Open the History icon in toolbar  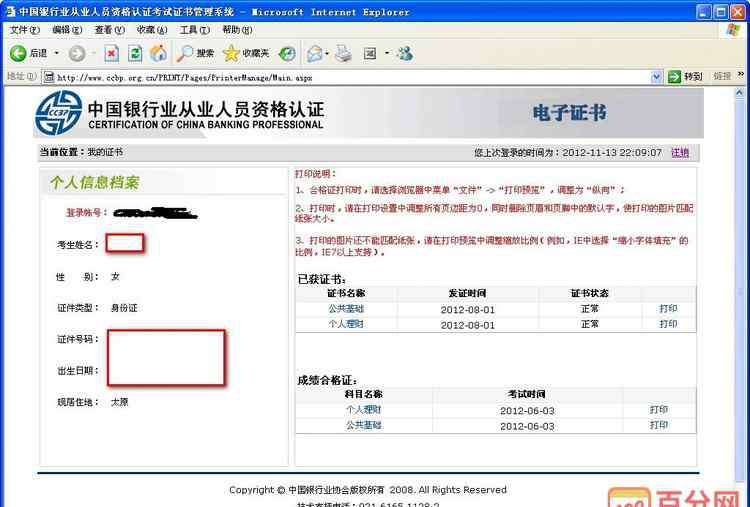click(287, 54)
